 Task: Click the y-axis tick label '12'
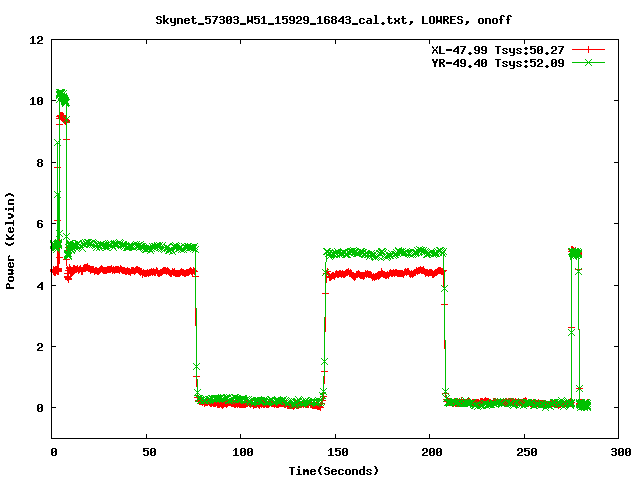36,40
